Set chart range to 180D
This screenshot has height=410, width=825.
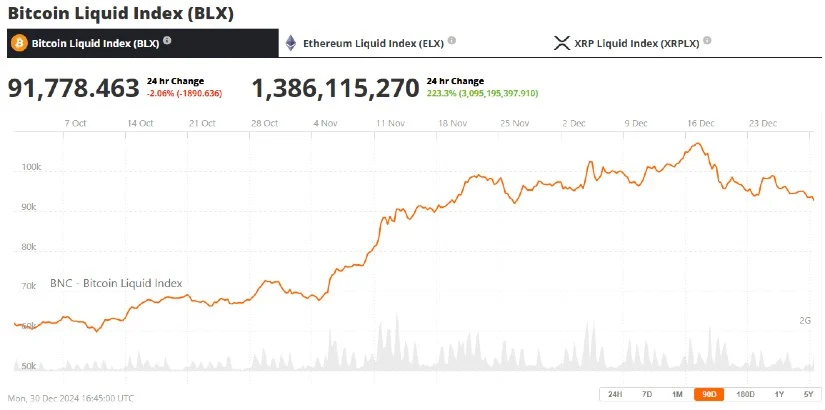tap(744, 394)
